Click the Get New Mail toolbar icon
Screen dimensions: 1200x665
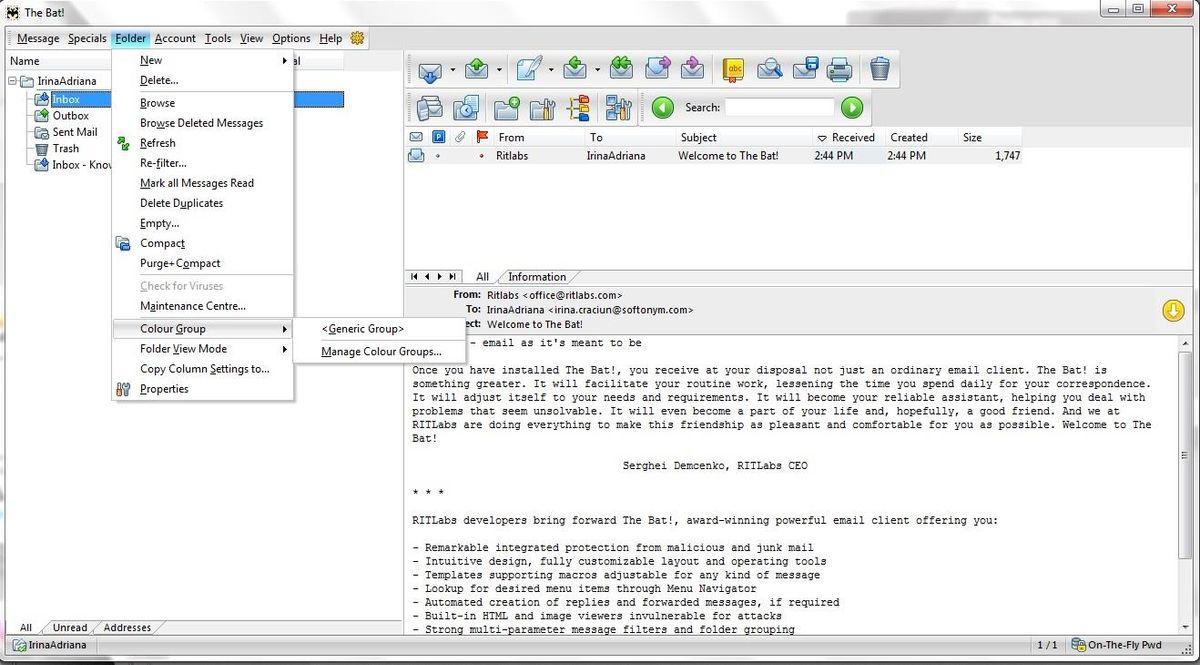(x=430, y=69)
